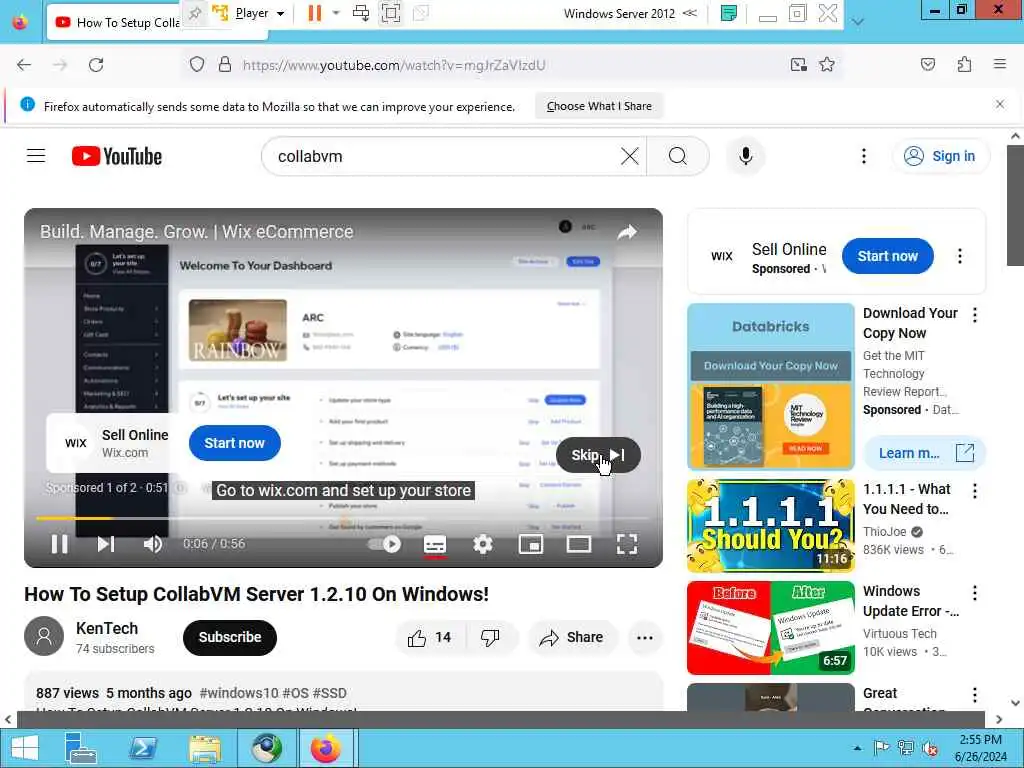
Task: Share the ad via arrow icon in player
Action: click(627, 232)
